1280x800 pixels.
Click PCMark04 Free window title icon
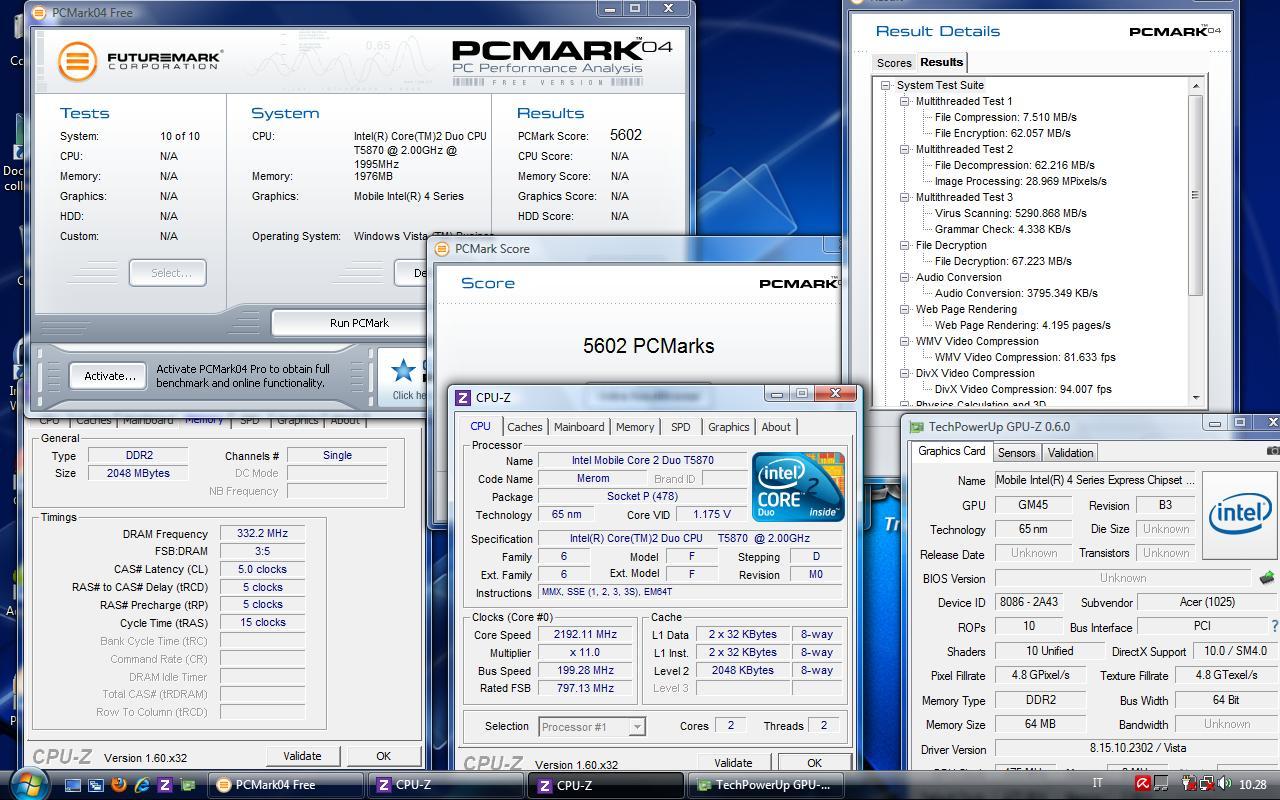coord(38,13)
